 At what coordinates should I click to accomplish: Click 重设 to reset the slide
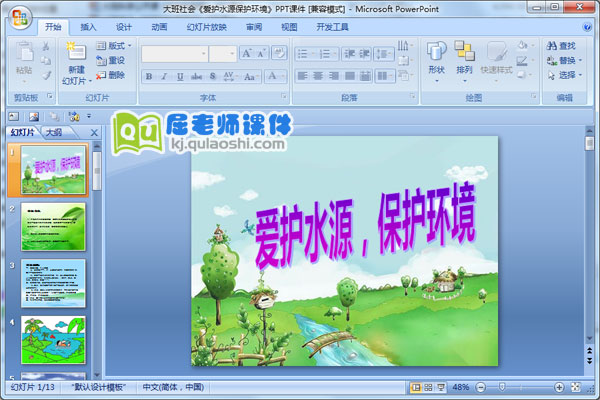click(111, 60)
